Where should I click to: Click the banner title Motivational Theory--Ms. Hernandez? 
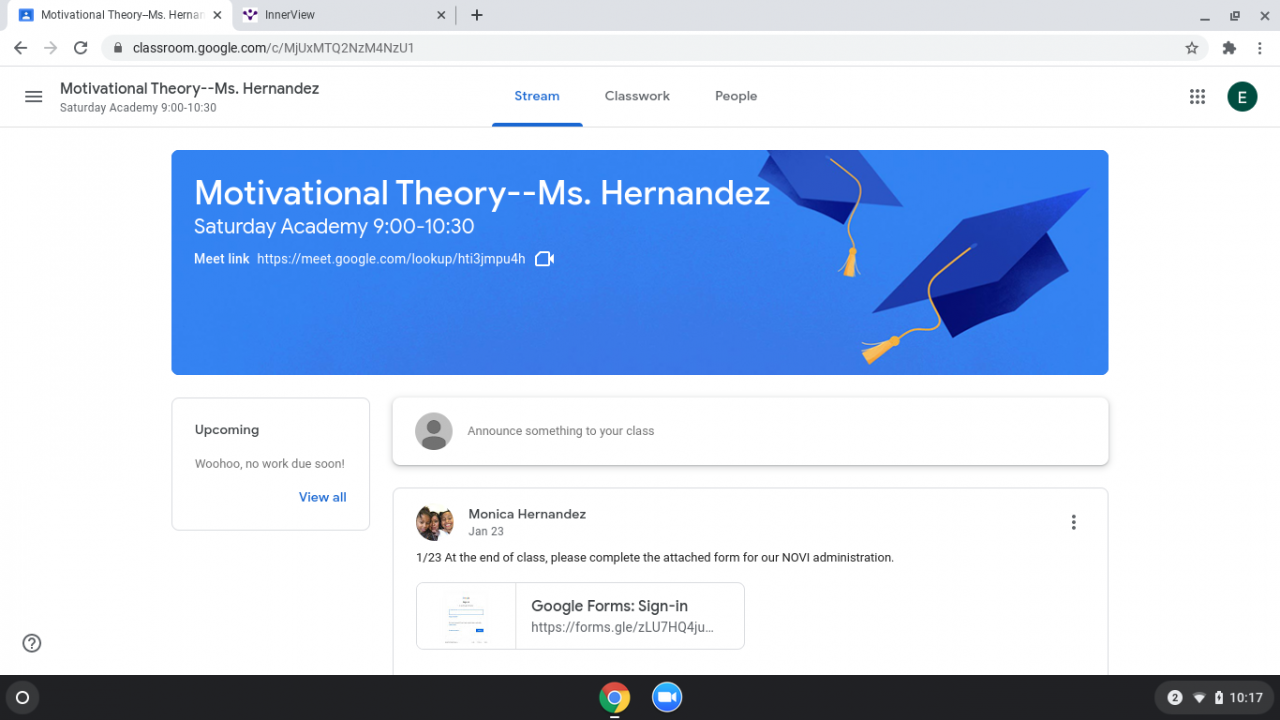tap(482, 193)
